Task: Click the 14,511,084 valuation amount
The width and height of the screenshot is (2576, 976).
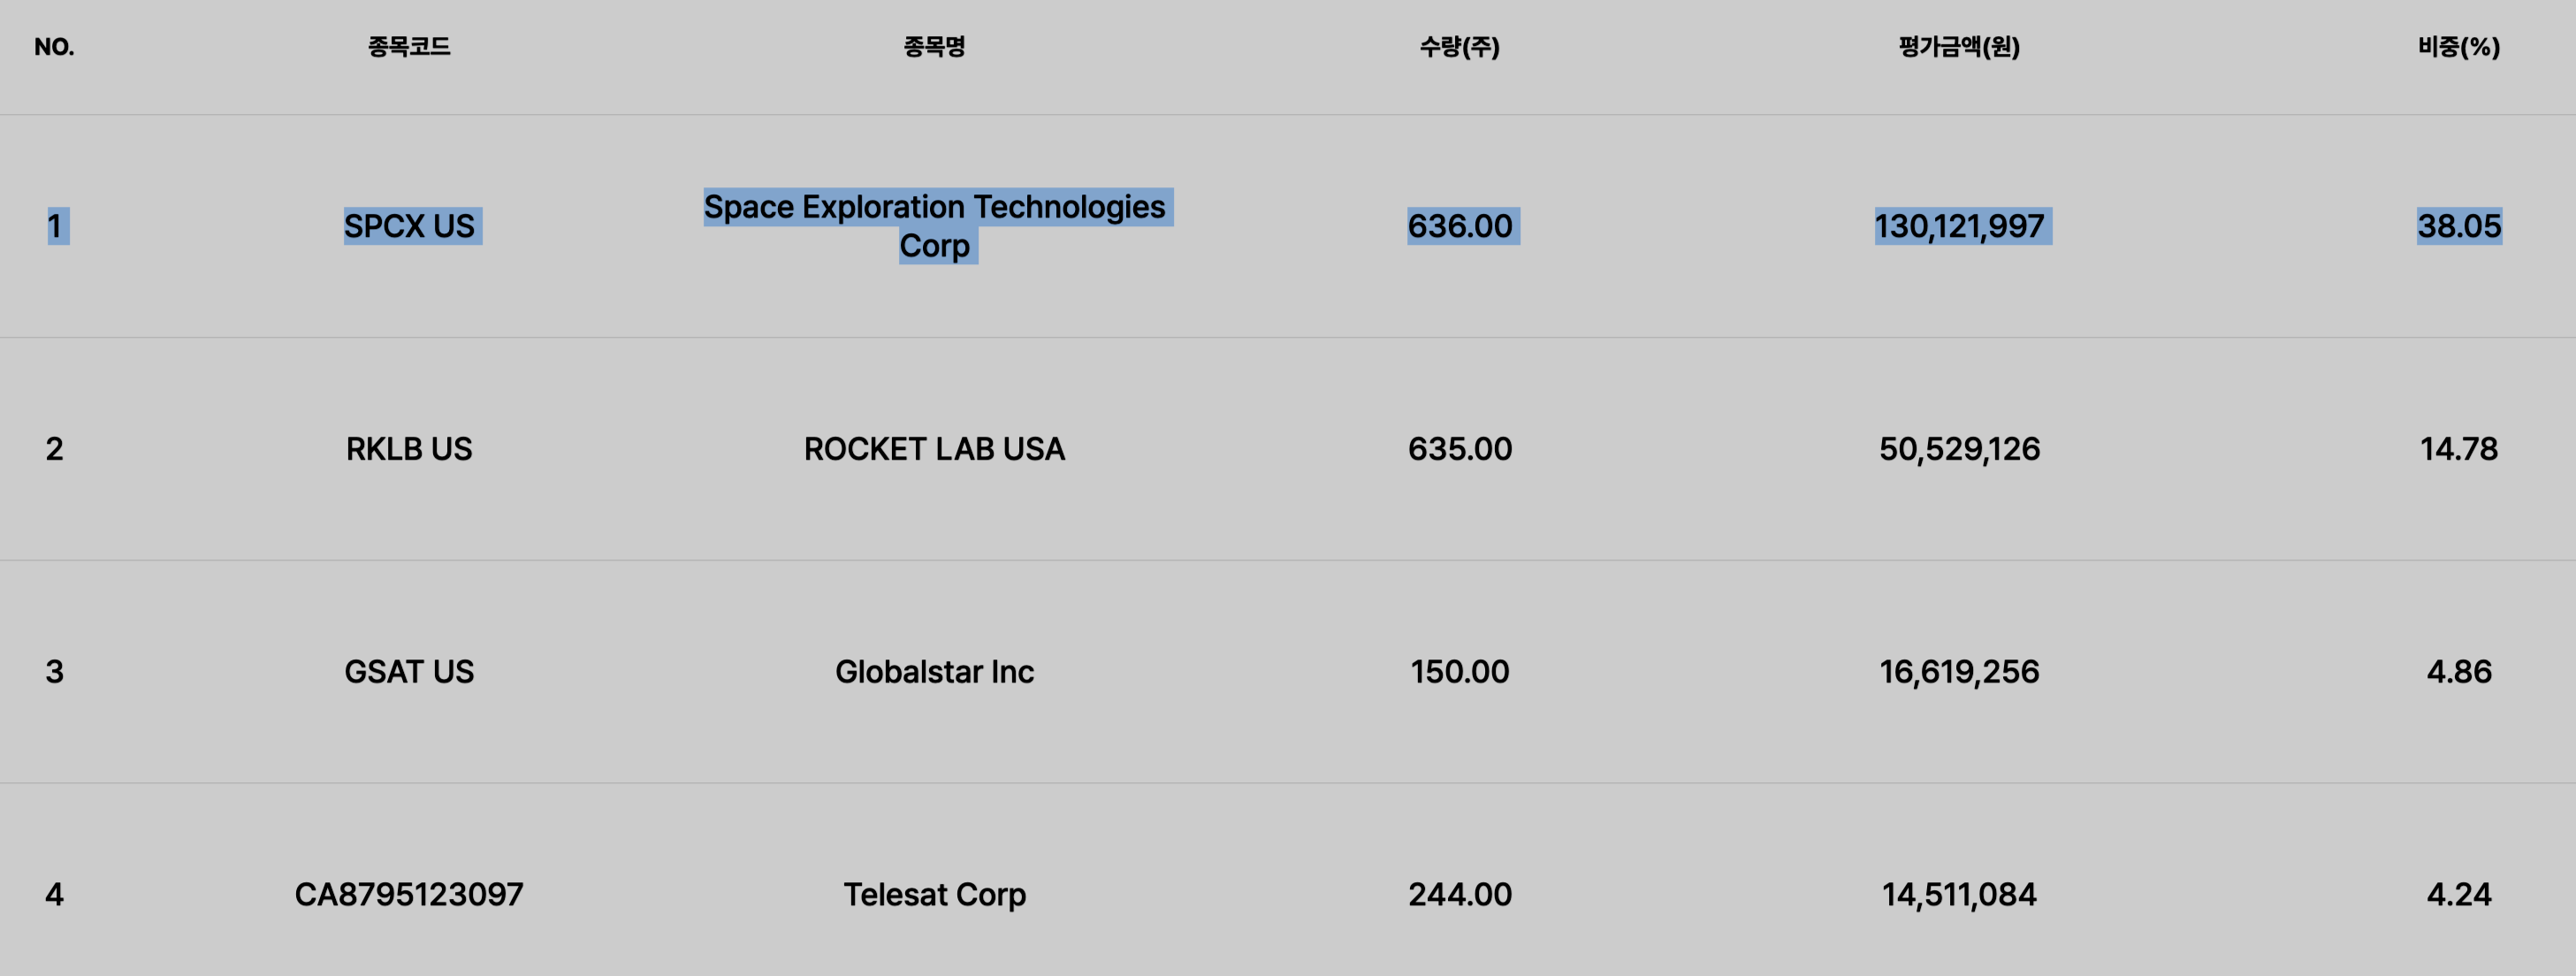Action: click(x=1959, y=895)
